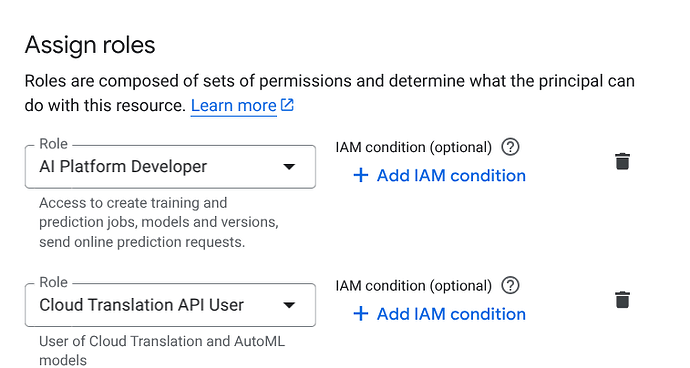This screenshot has width=690, height=368.
Task: Add IAM condition for AI Platform Developer
Action: (439, 176)
